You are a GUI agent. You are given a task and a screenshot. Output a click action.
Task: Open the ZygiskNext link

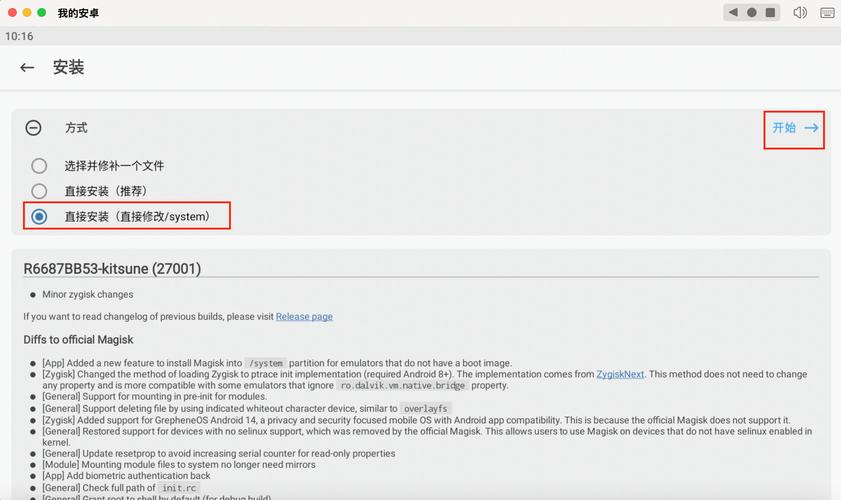click(620, 374)
